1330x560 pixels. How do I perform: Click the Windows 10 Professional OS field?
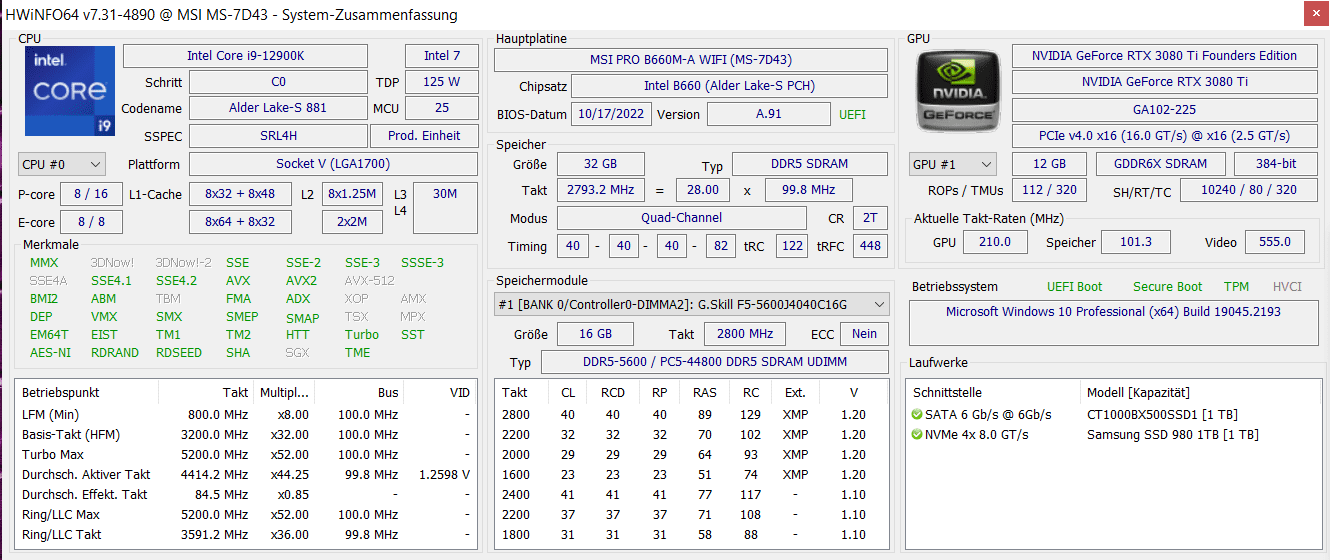(x=1113, y=323)
